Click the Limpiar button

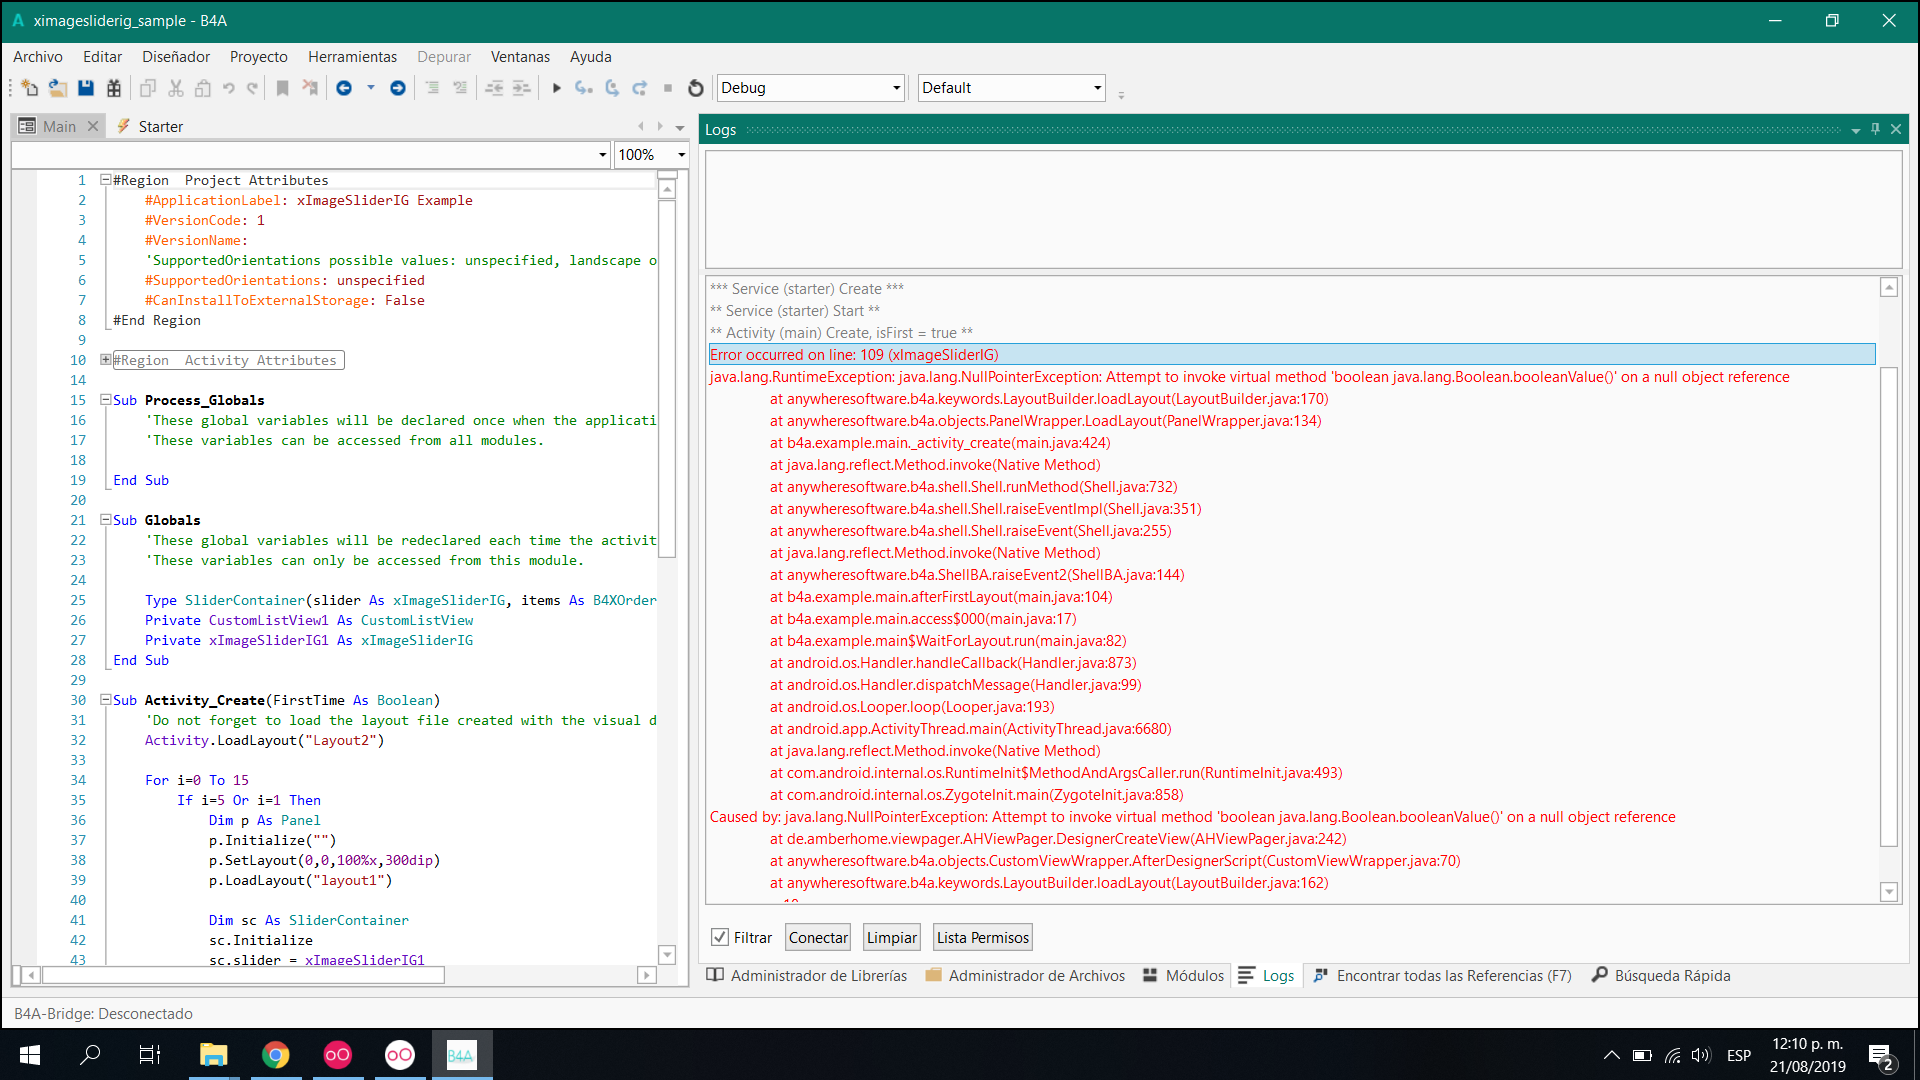891,937
